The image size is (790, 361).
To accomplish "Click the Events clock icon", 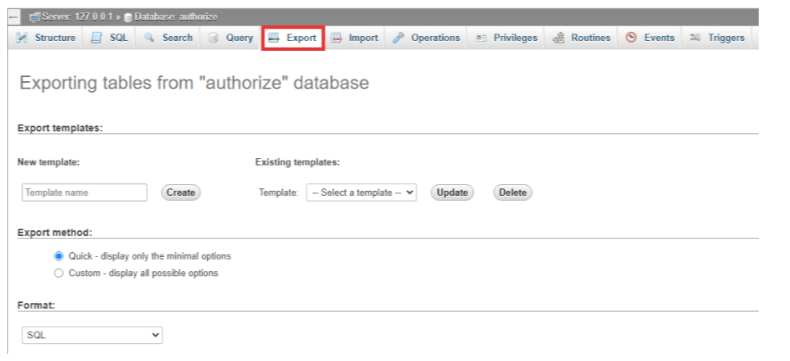I will pos(631,38).
